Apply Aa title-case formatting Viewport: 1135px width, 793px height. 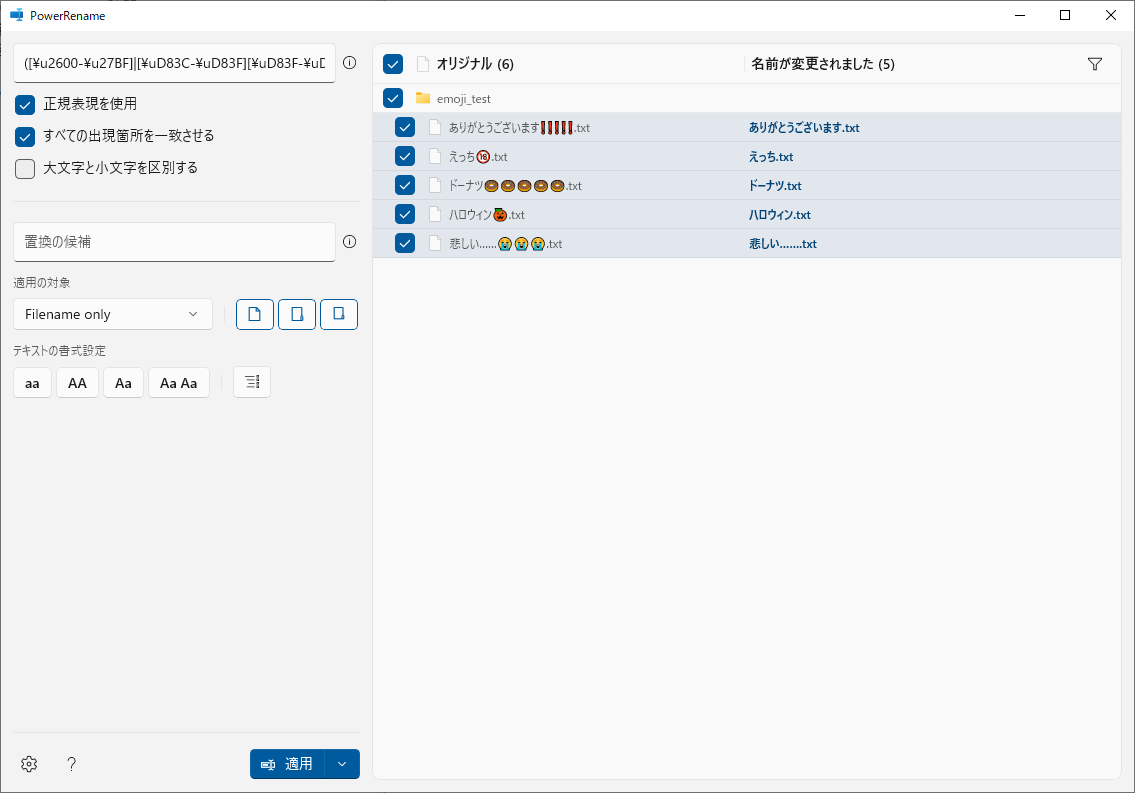(123, 383)
